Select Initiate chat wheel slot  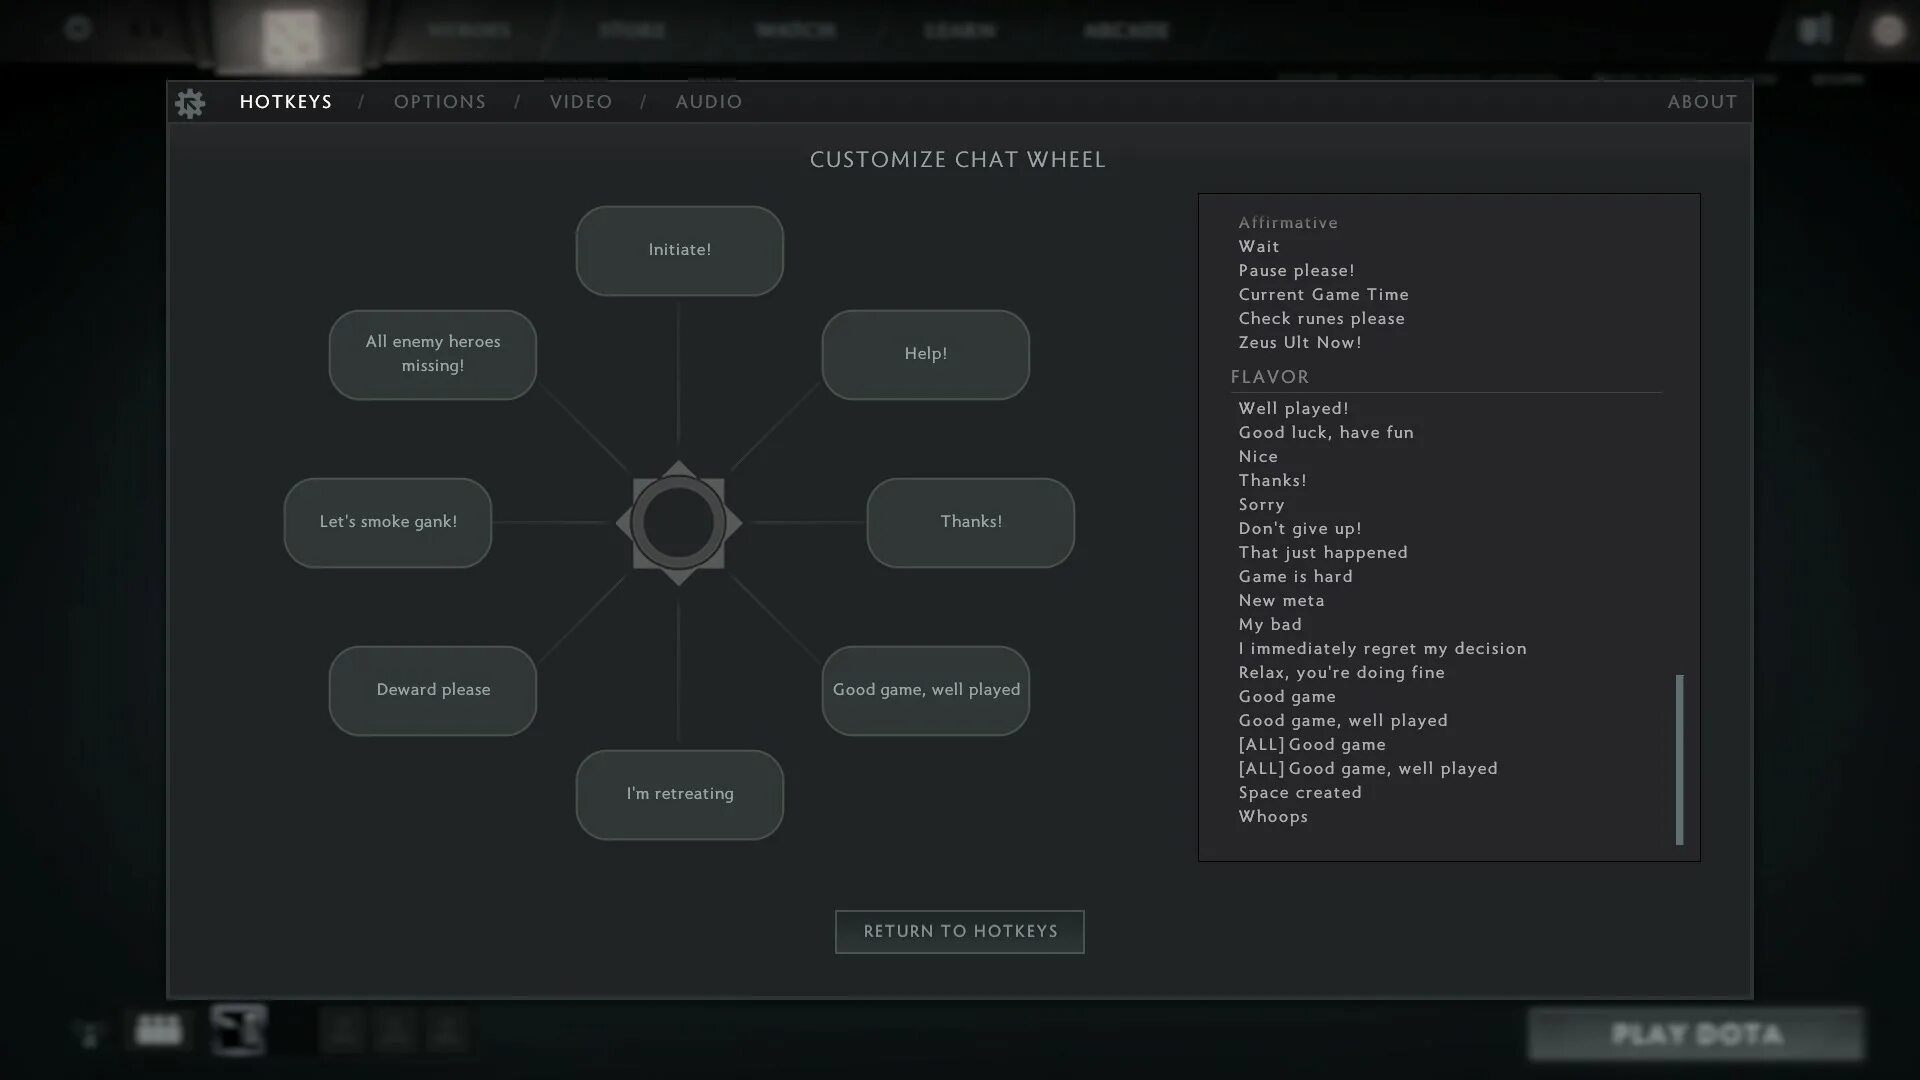[x=679, y=249]
